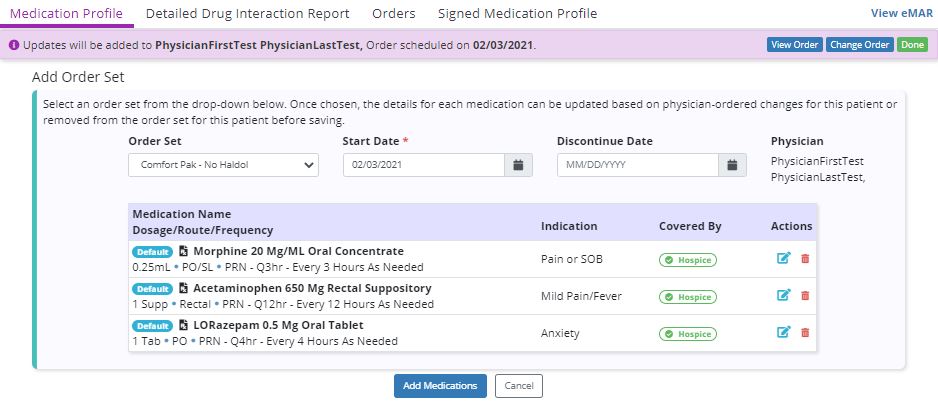938x405 pixels.
Task: Edit the Acetaminophen 650 Mg suppository entry
Action: (783, 295)
